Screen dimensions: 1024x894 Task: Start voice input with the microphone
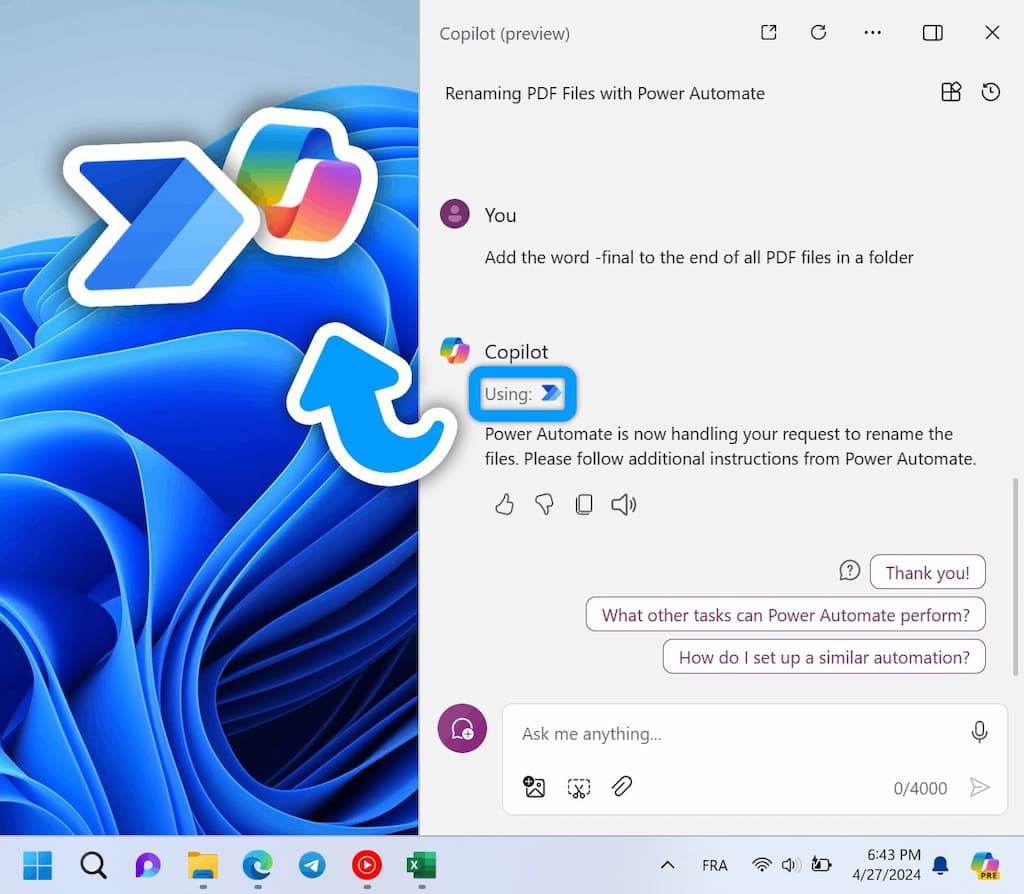979,732
